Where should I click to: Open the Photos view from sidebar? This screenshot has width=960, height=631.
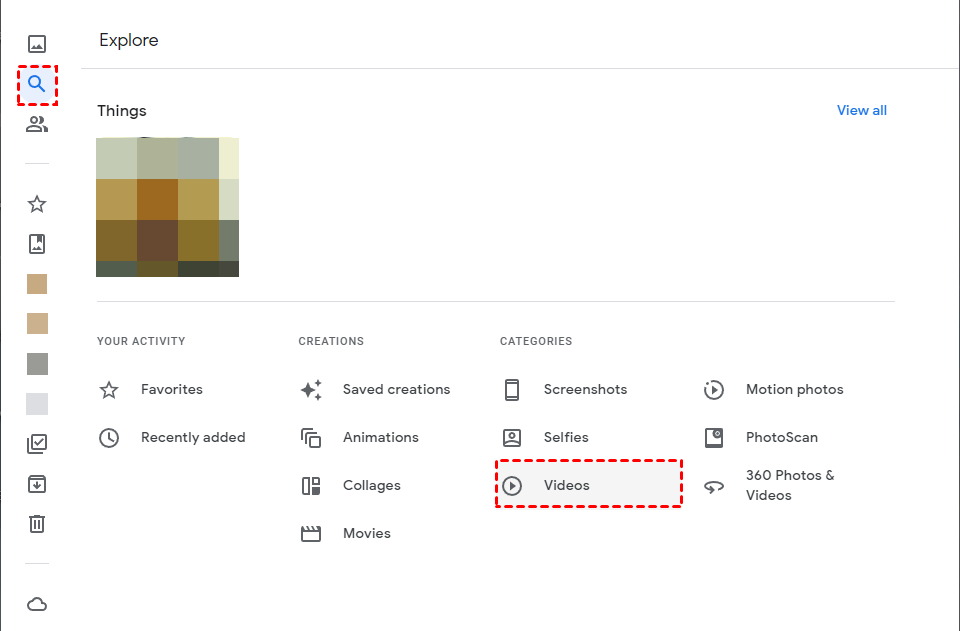coord(37,44)
